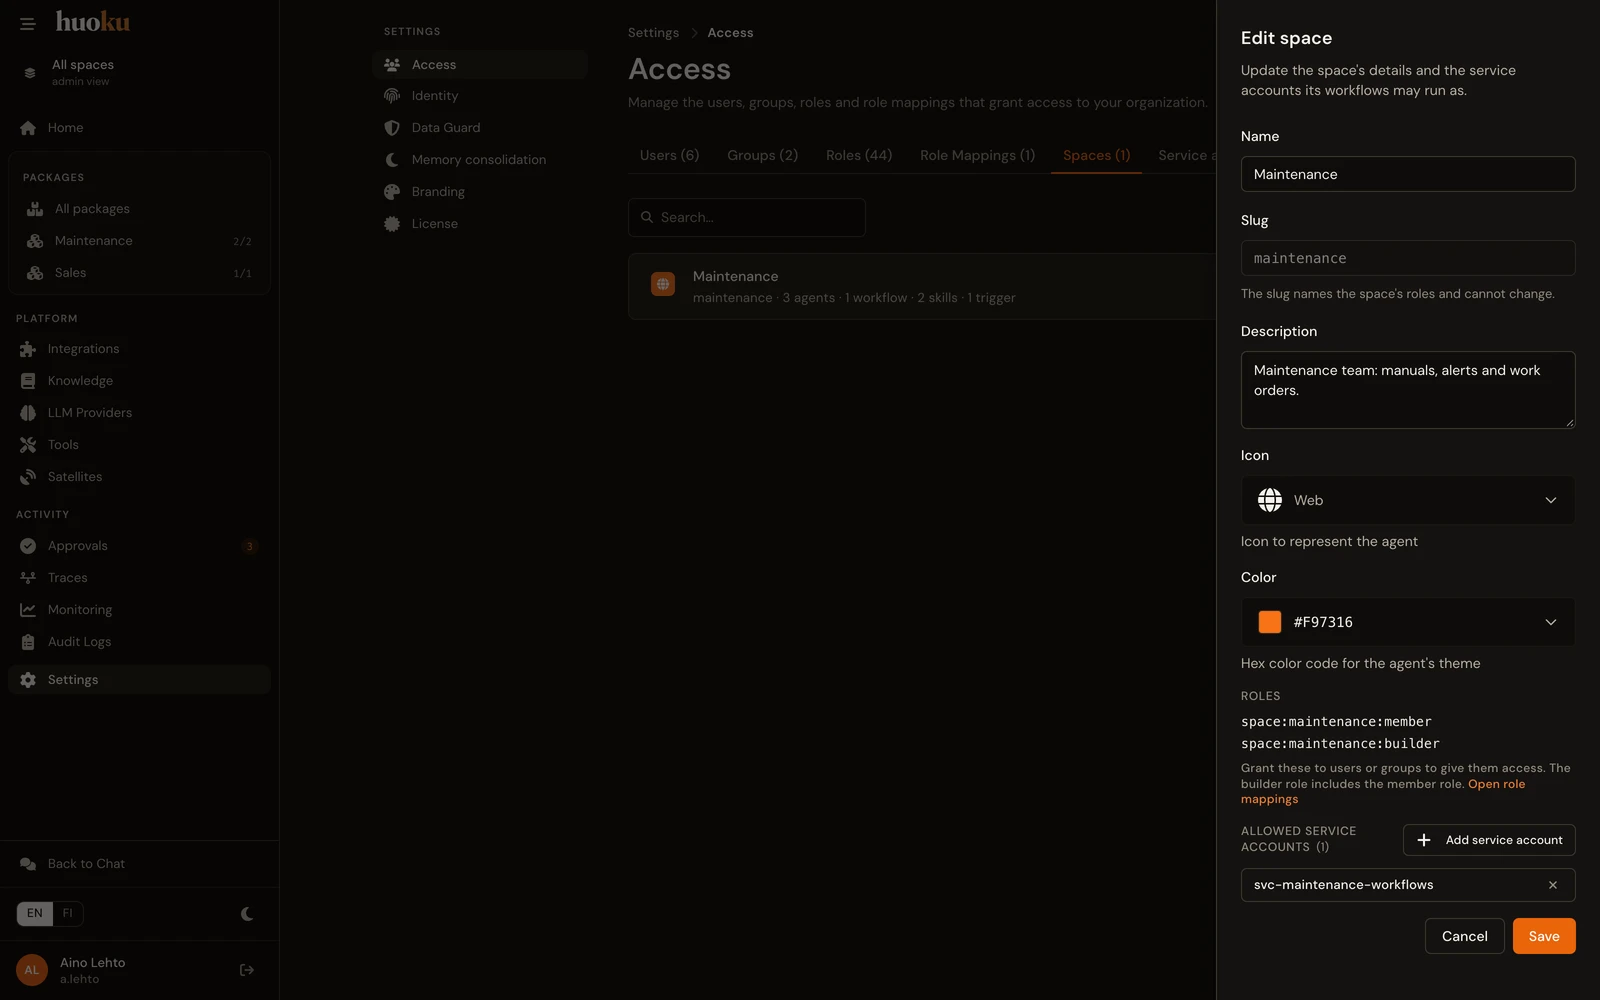The image size is (1600, 1000).
Task: Click Back to Chat
Action: (x=139, y=864)
